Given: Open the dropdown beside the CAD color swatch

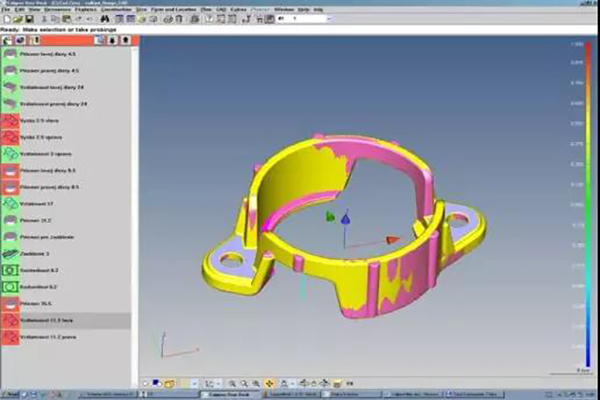Looking at the screenshot, I should pos(195,384).
